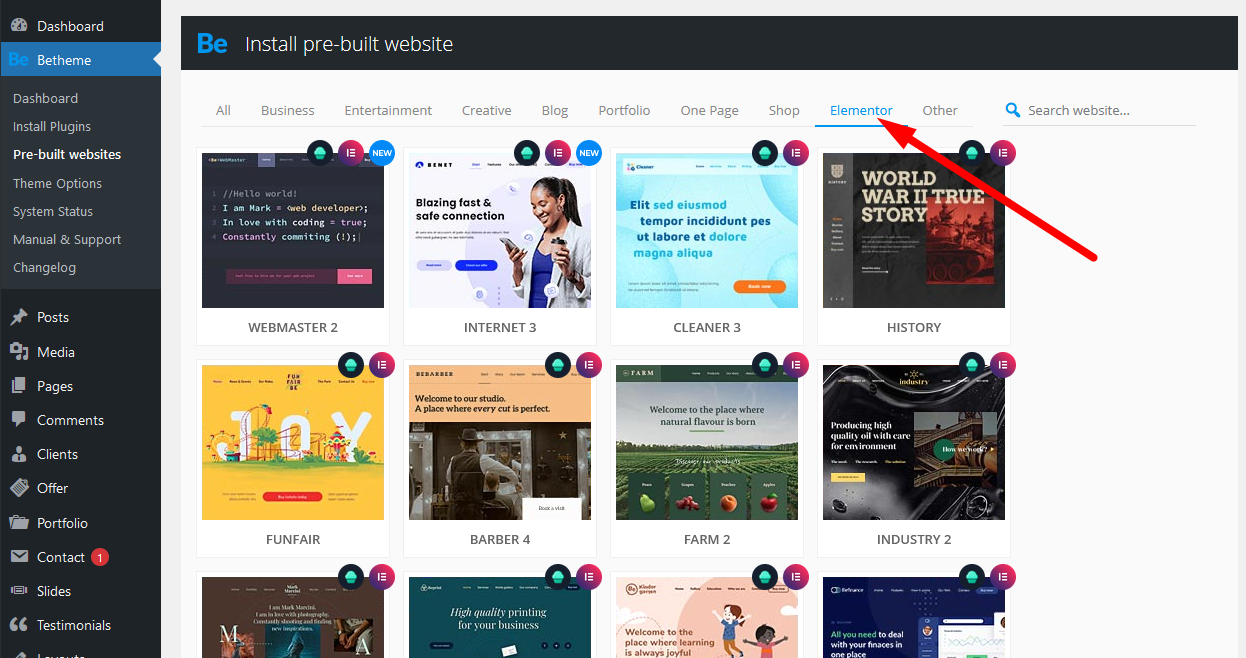Screen dimensions: 1246x658
Task: Pick the History website thumbnail
Action: click(x=914, y=230)
